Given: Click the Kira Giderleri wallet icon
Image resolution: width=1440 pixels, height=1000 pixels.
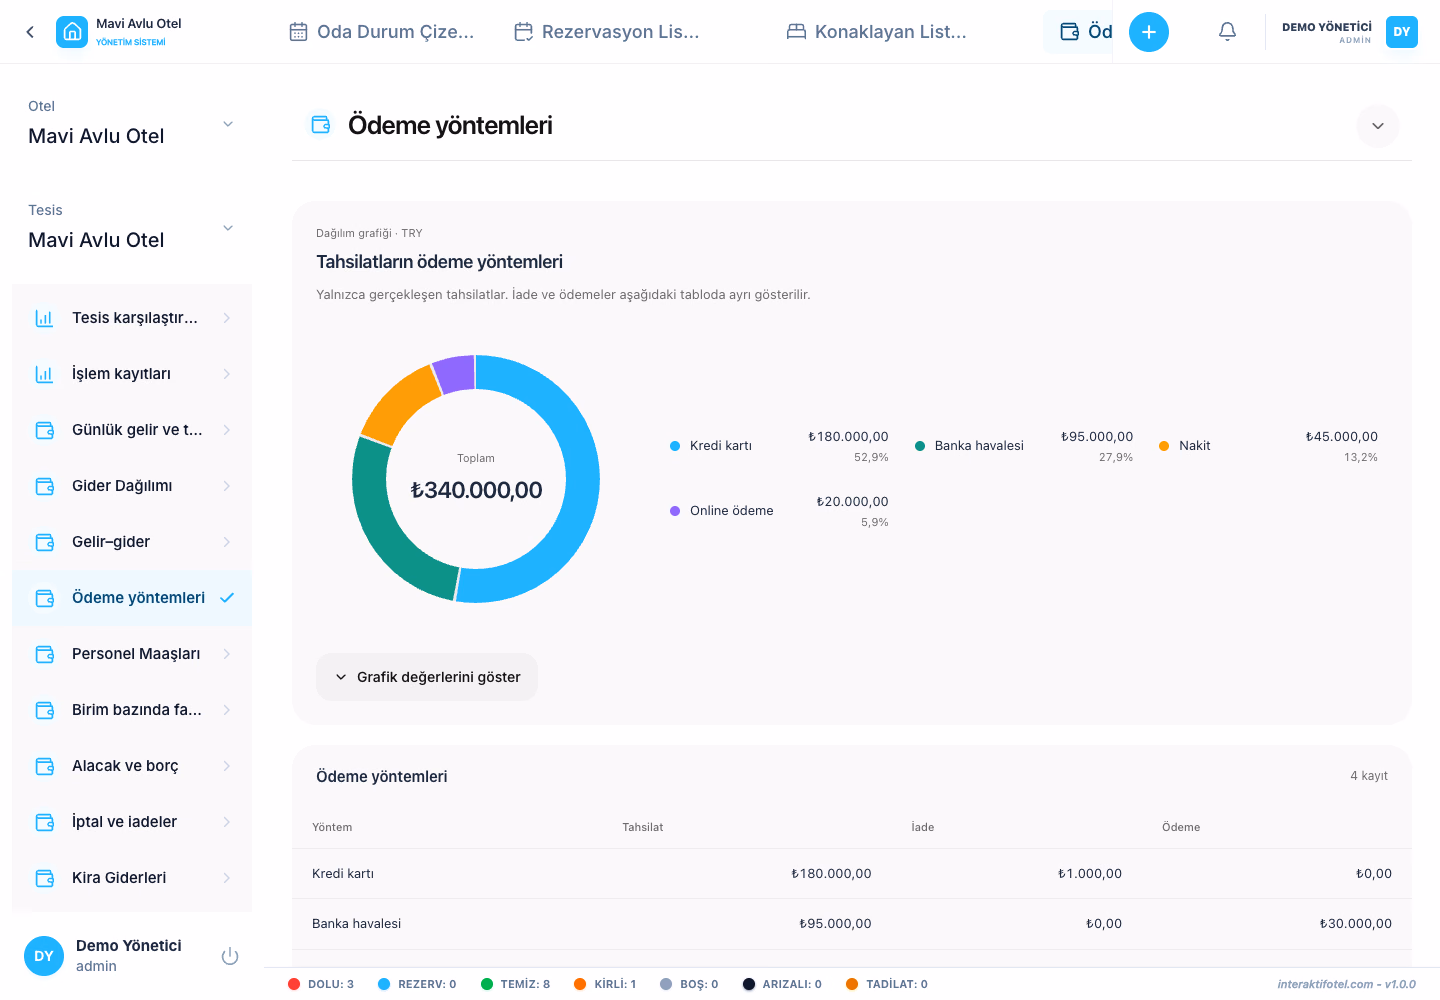Looking at the screenshot, I should coord(45,878).
